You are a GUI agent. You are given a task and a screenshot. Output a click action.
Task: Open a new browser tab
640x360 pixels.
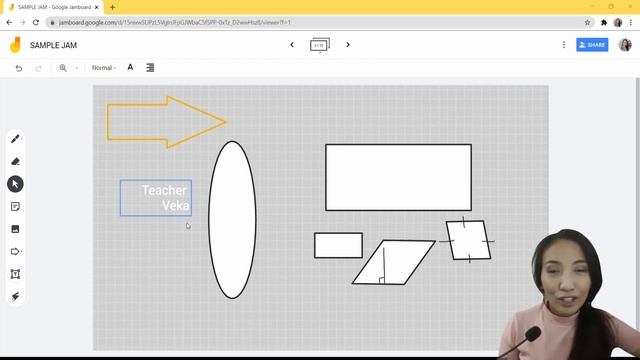[112, 7]
